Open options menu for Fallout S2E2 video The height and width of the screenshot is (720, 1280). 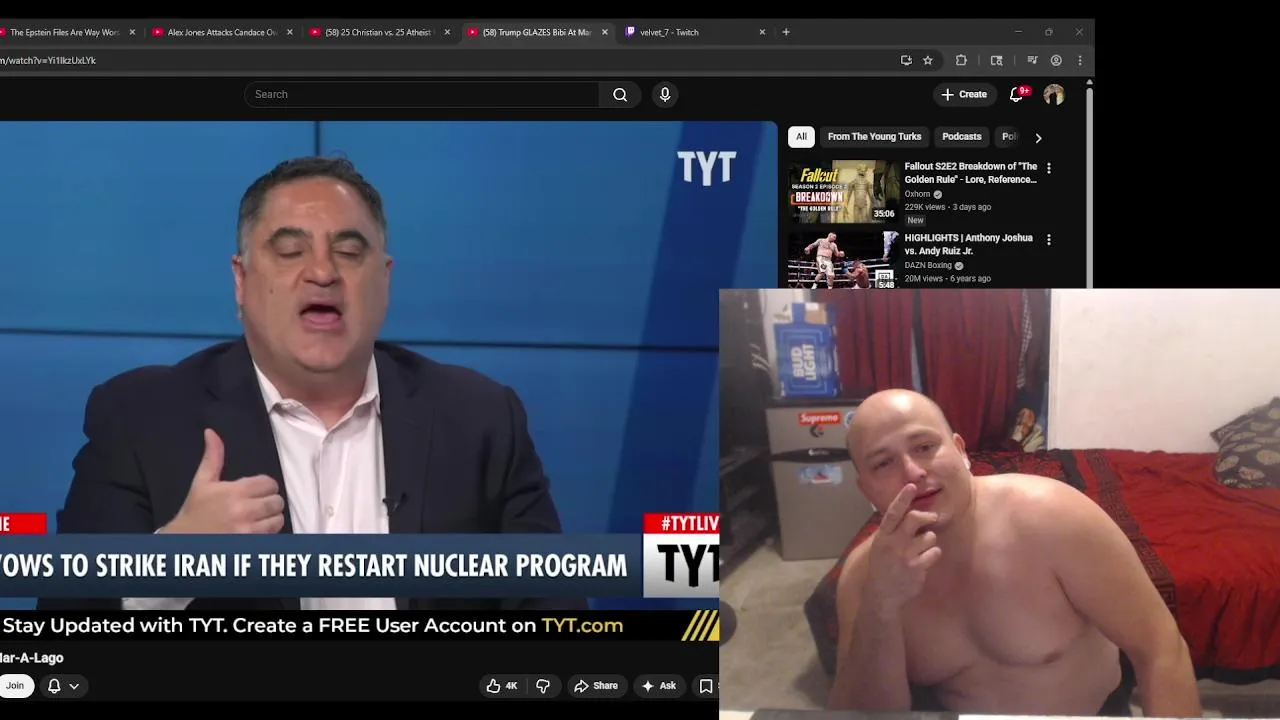click(x=1048, y=168)
